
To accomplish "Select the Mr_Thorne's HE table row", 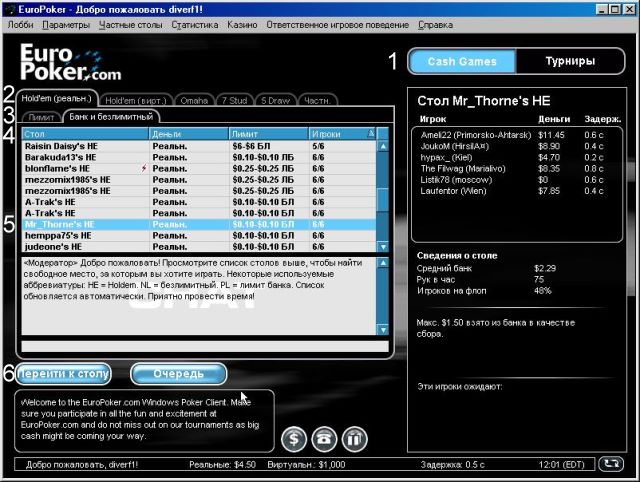I will point(199,224).
